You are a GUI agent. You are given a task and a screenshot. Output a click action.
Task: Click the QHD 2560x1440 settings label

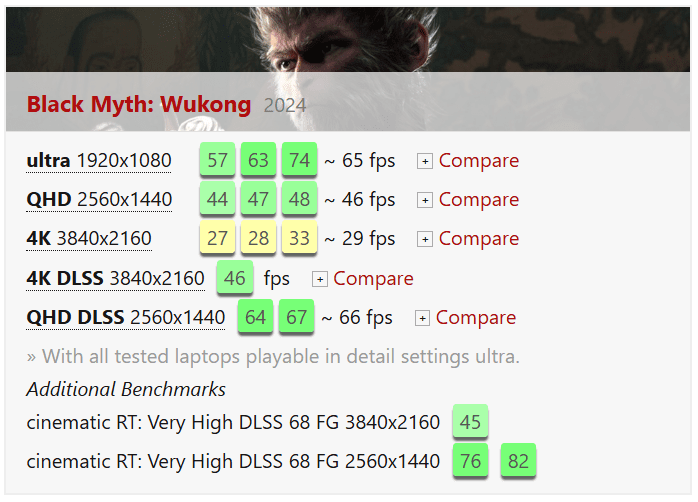99,200
